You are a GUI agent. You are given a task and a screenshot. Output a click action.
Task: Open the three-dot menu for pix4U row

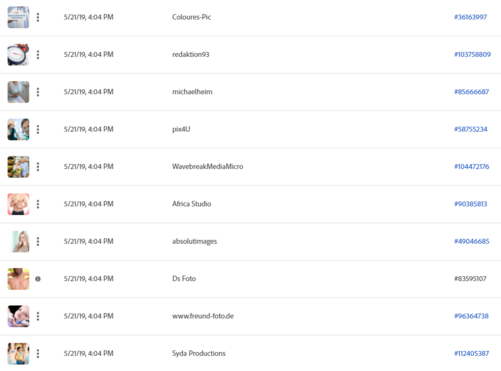[x=38, y=129]
